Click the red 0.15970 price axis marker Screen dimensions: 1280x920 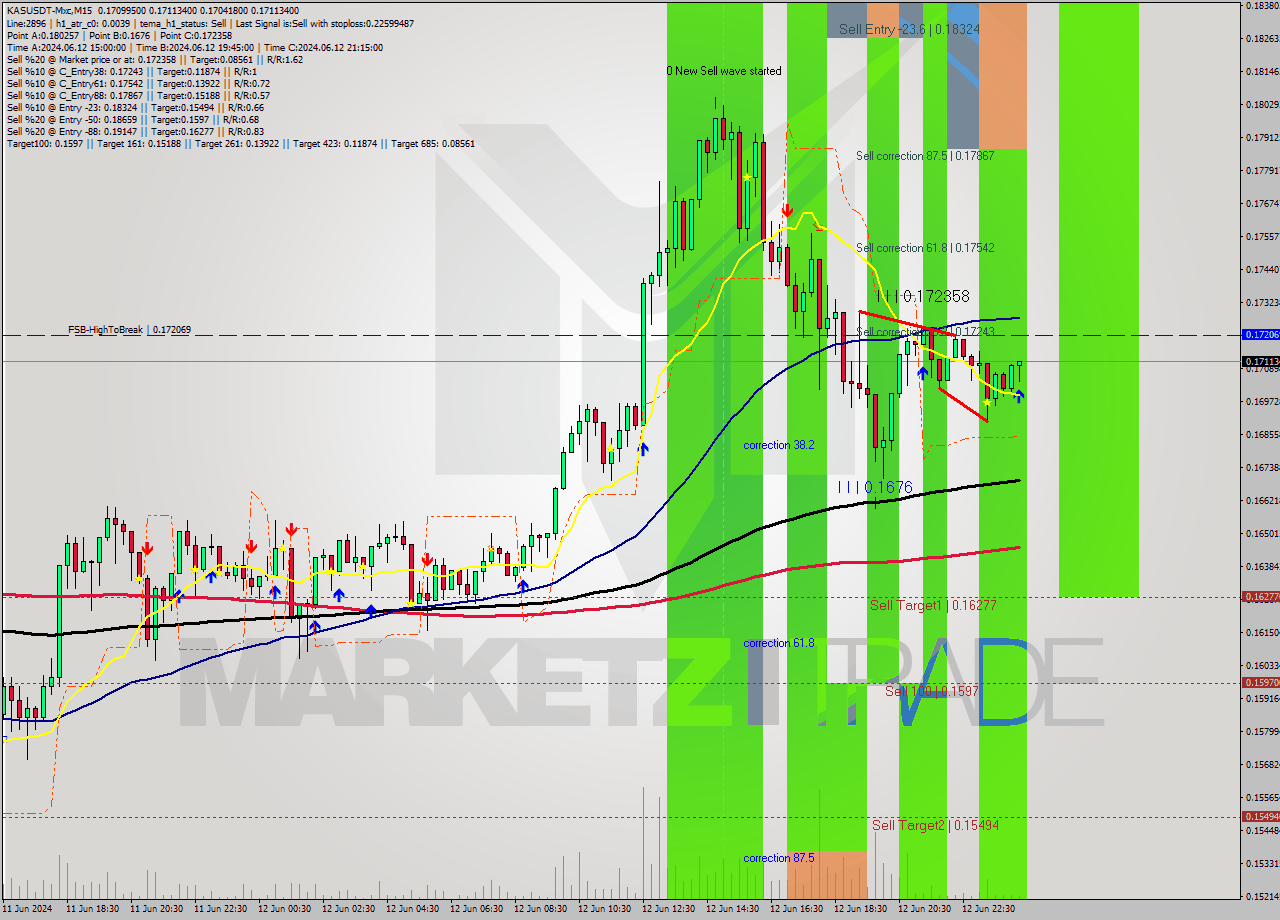pyautogui.click(x=1260, y=683)
